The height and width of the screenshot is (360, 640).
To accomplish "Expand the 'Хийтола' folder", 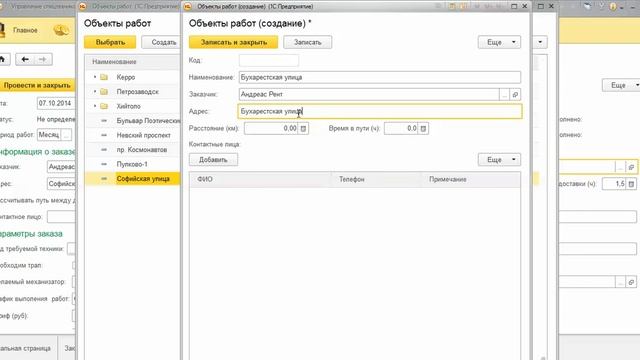I will 95,106.
